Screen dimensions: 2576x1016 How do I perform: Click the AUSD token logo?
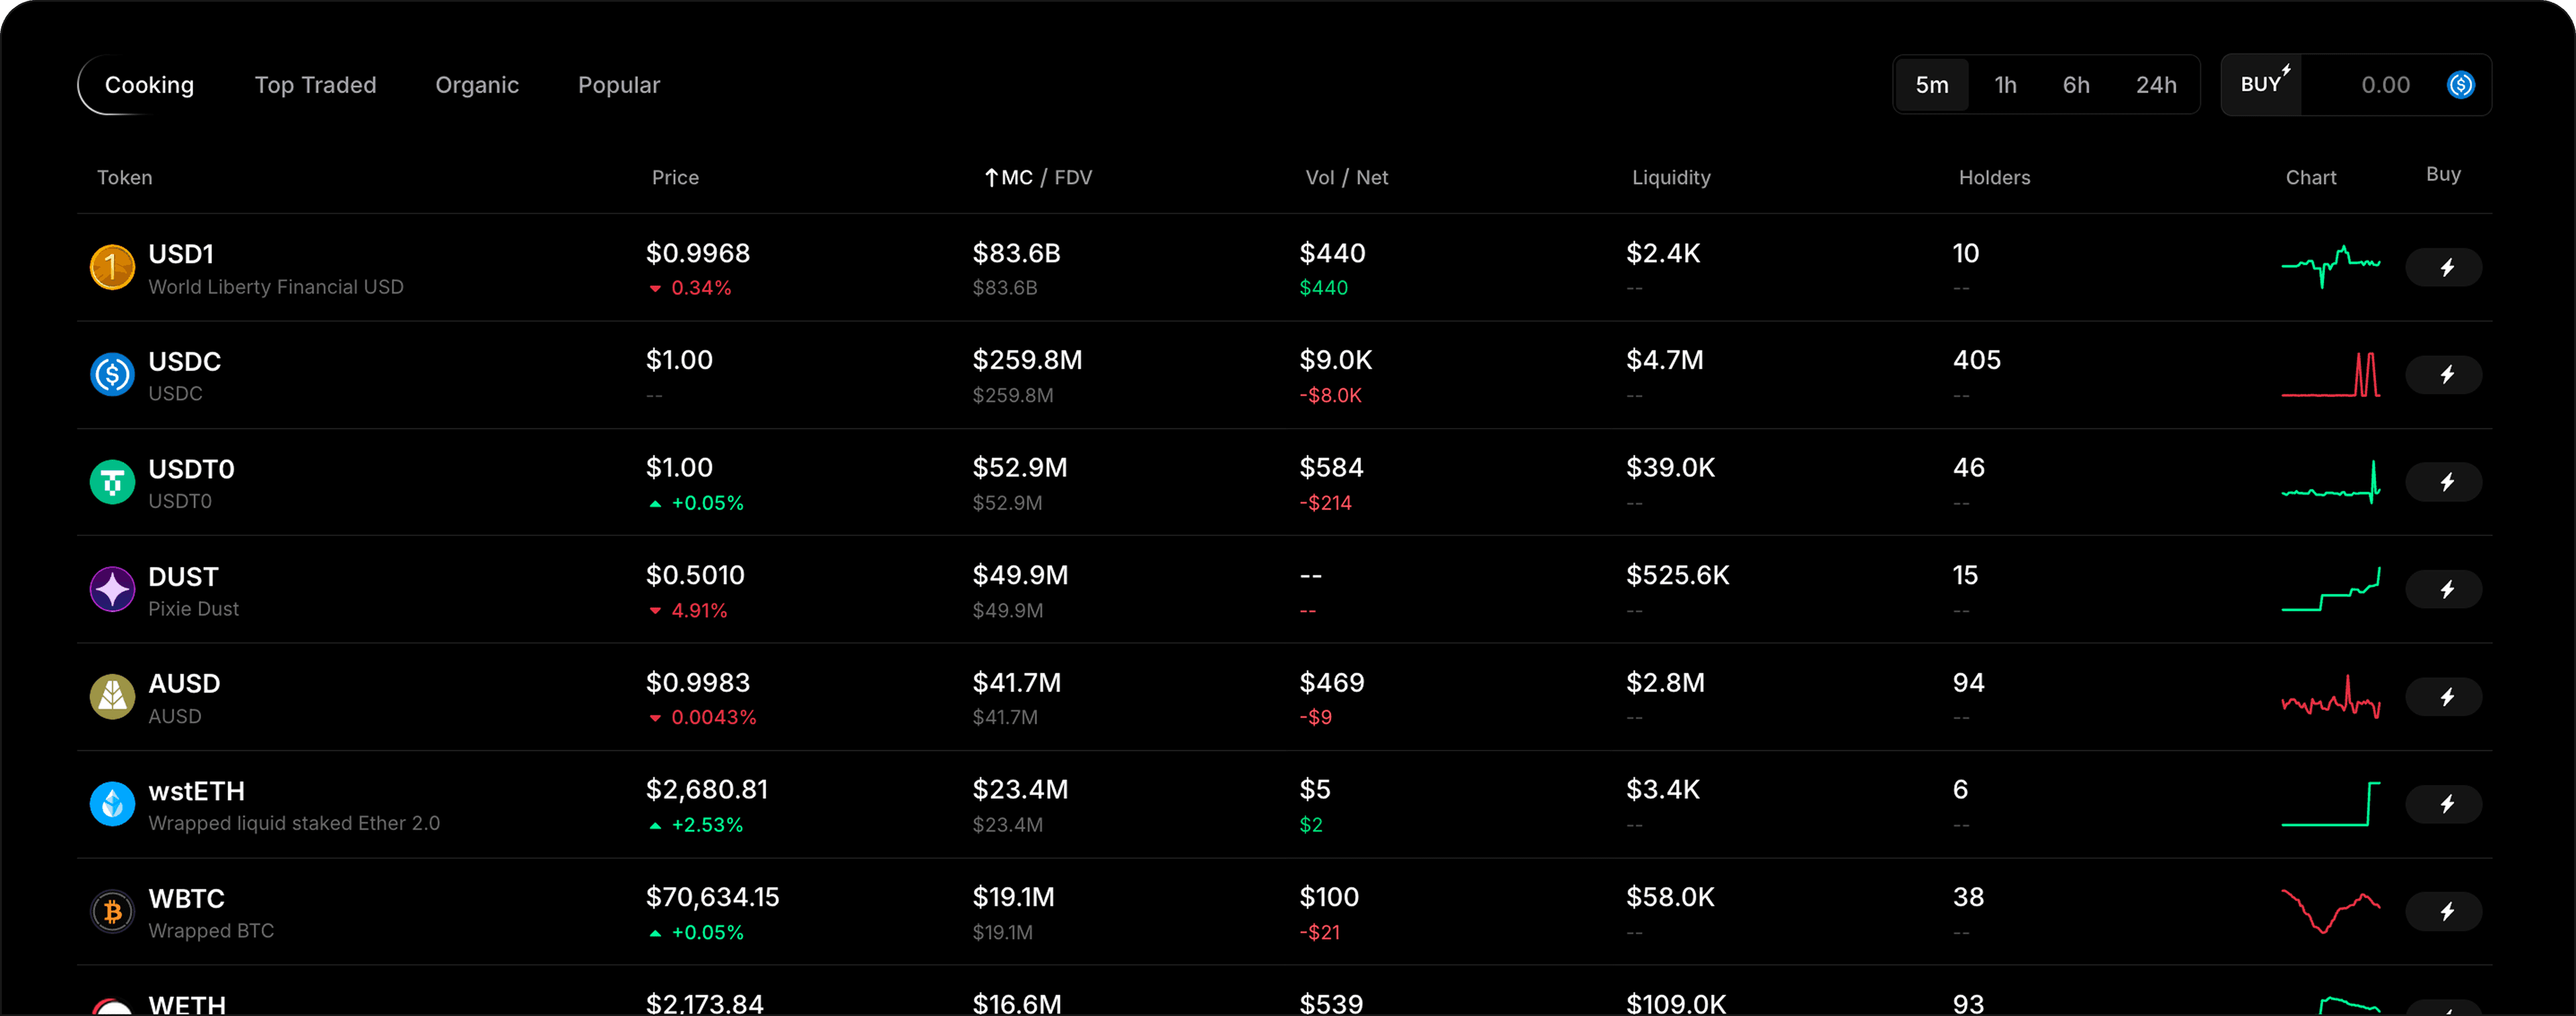112,697
